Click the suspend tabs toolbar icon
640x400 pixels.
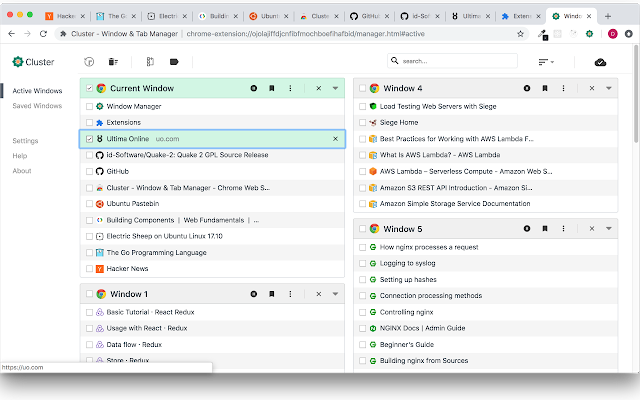point(89,62)
